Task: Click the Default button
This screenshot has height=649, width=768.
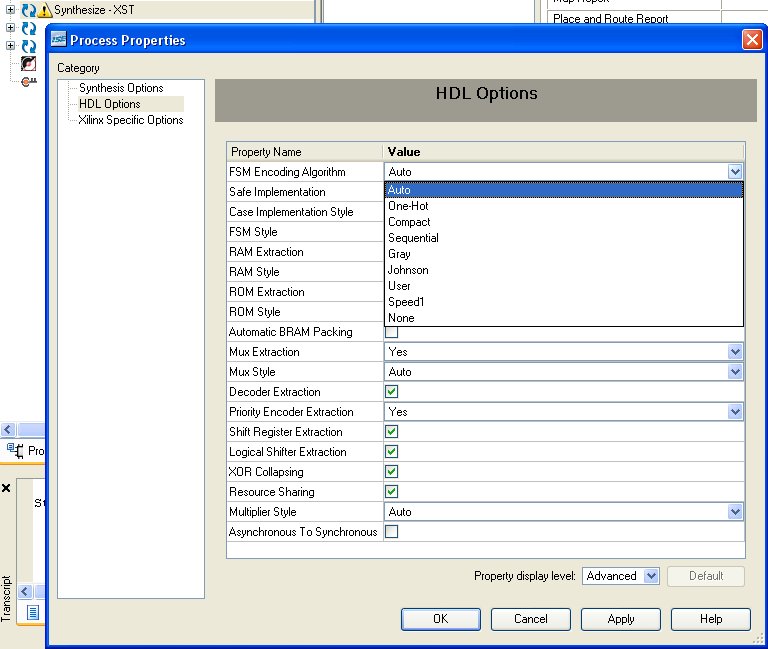Action: pyautogui.click(x=706, y=576)
